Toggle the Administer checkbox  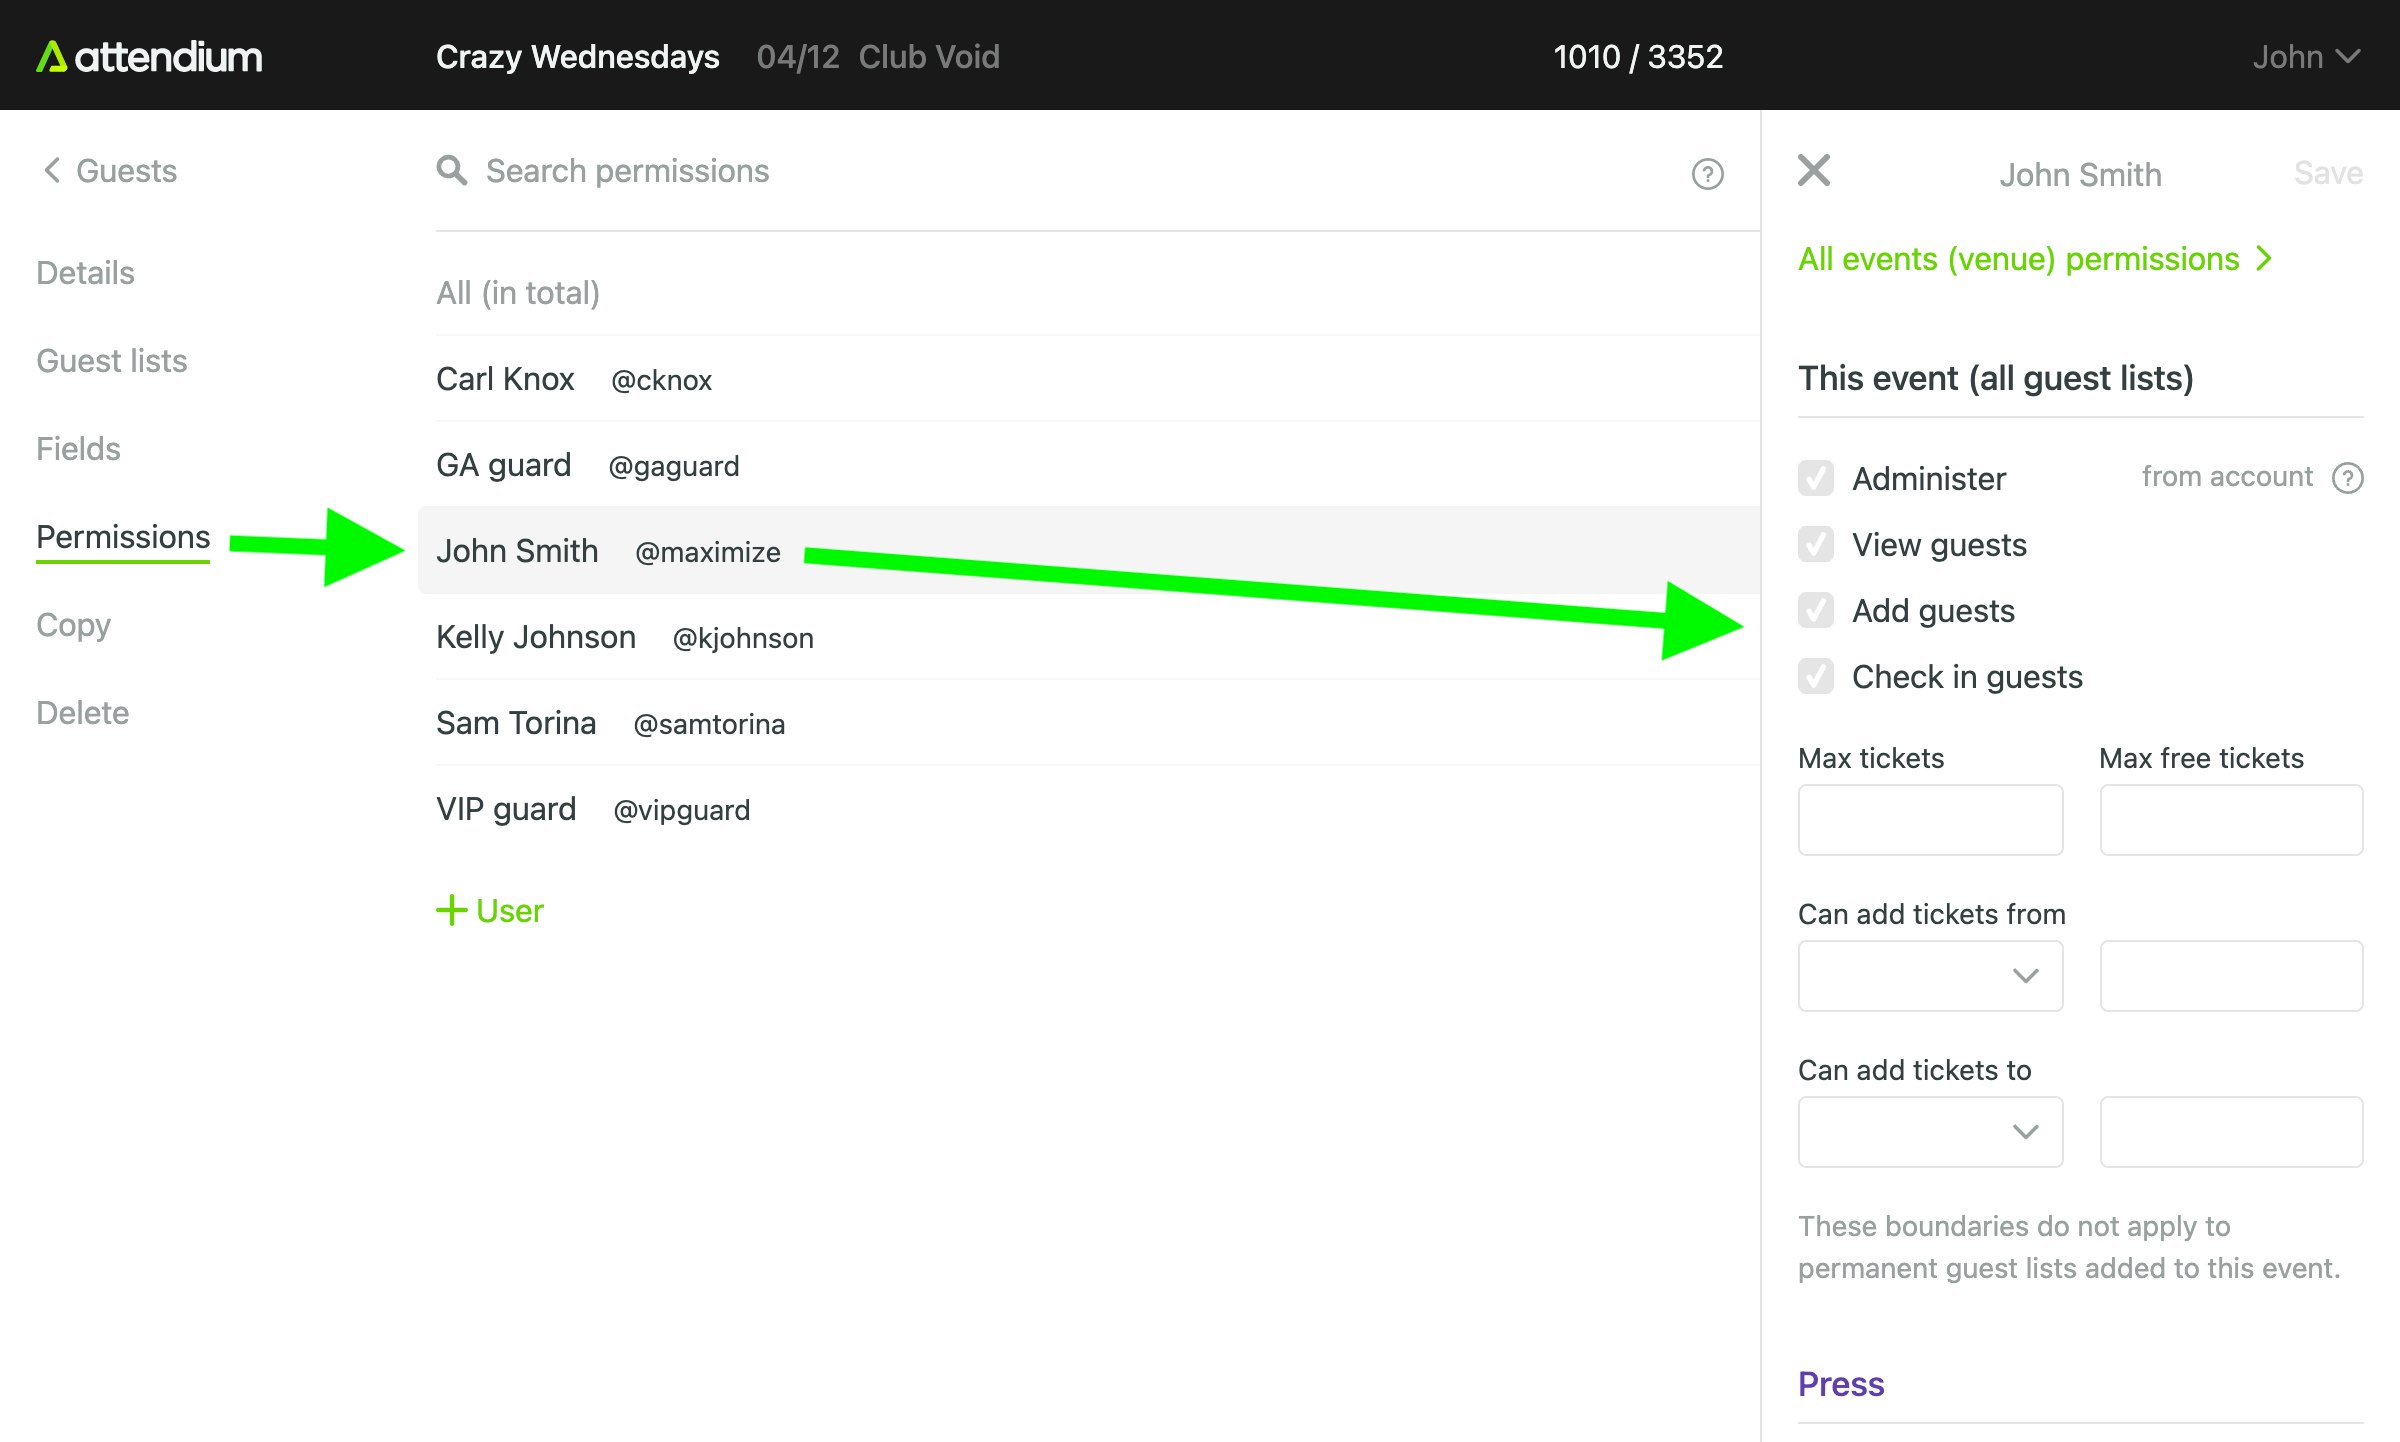1815,478
